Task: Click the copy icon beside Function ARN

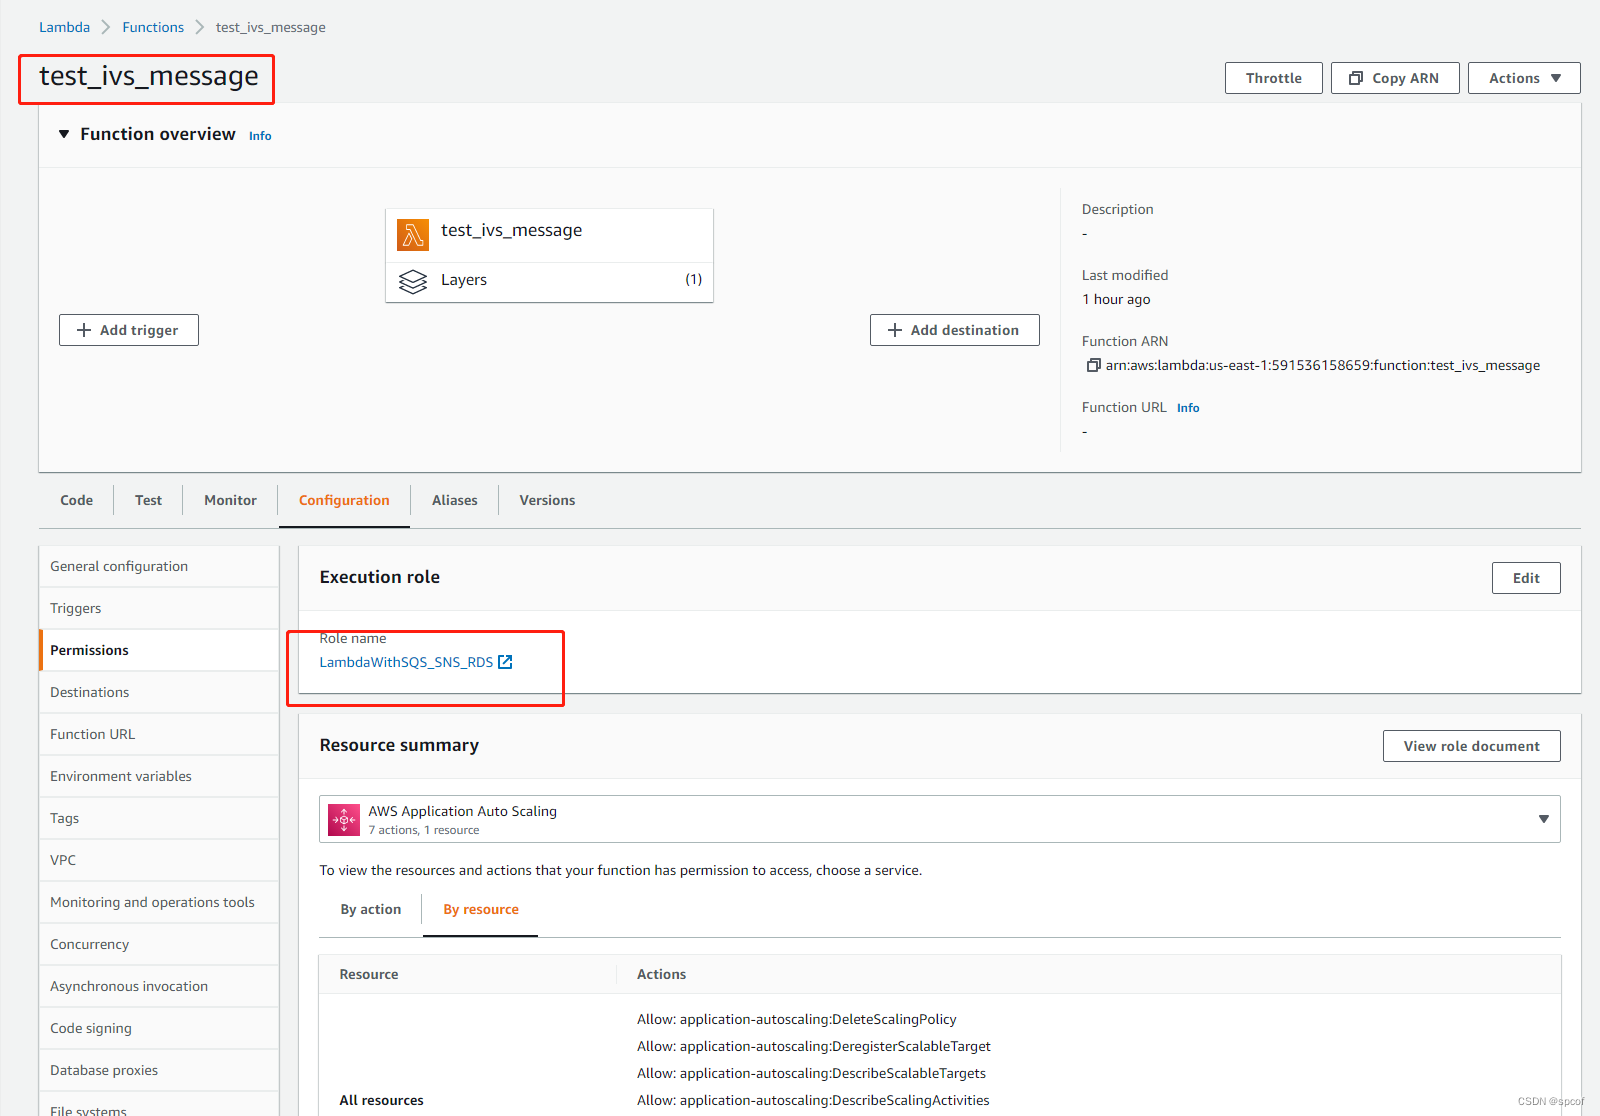Action: (1093, 366)
